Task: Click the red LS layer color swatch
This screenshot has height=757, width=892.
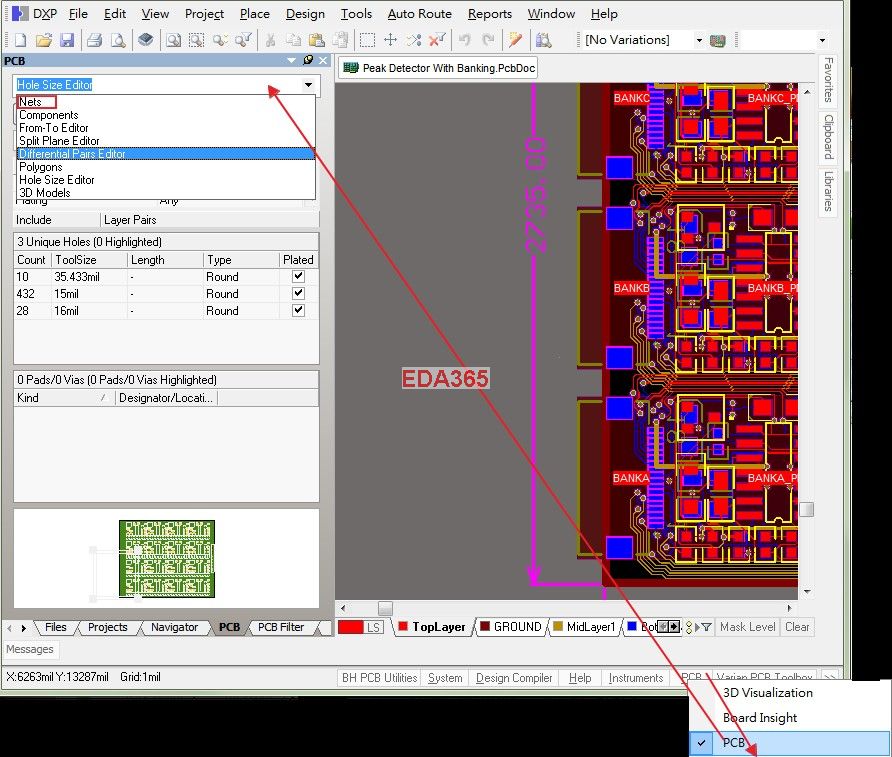Action: pos(350,627)
